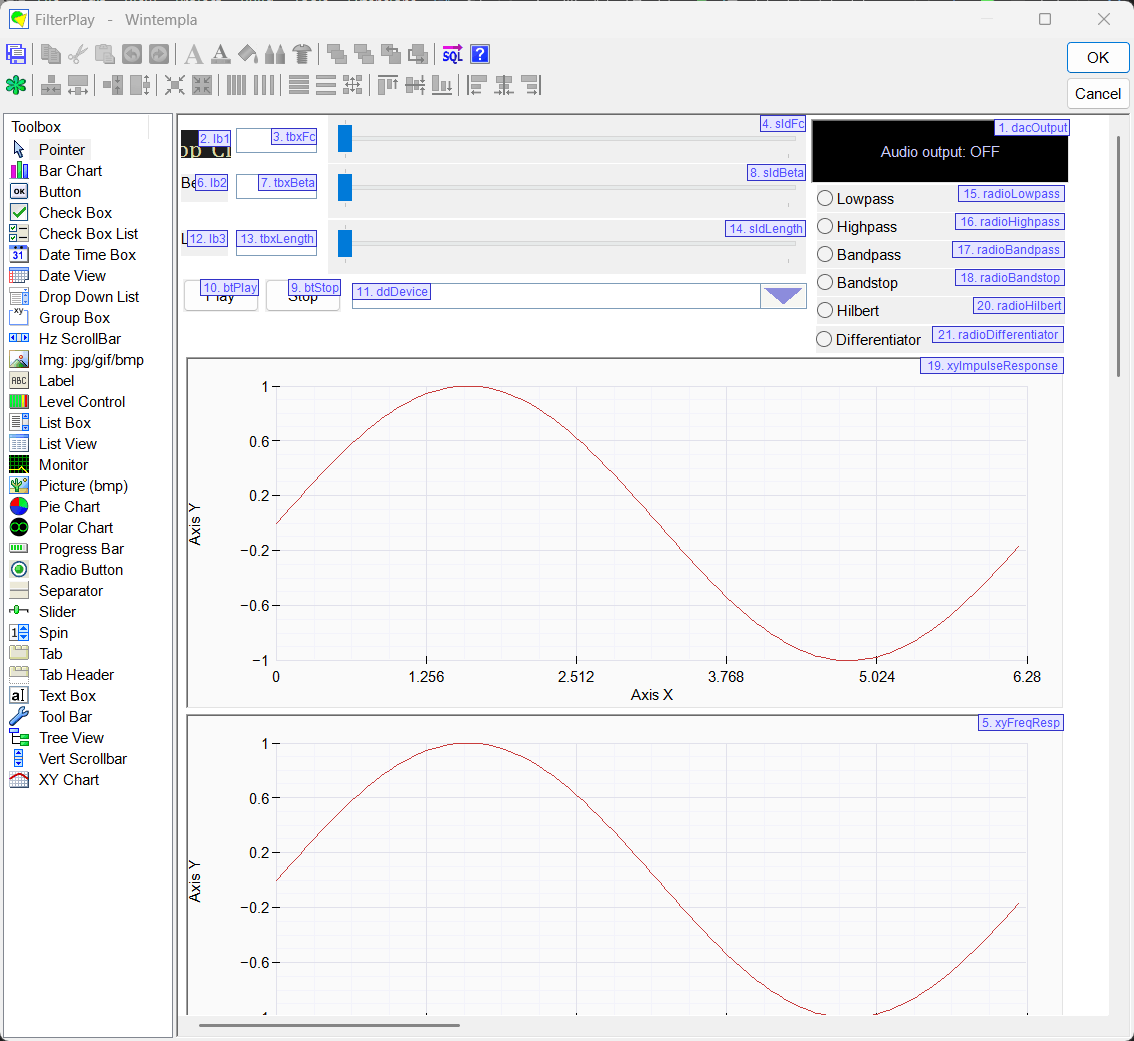Click the Undo arrow icon
This screenshot has height=1041, width=1134.
point(132,54)
